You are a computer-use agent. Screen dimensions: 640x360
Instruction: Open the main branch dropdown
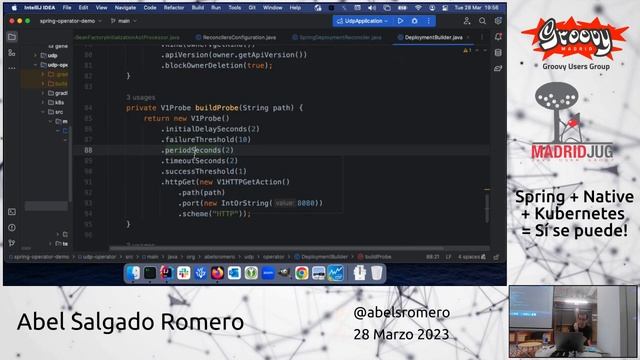click(x=124, y=21)
